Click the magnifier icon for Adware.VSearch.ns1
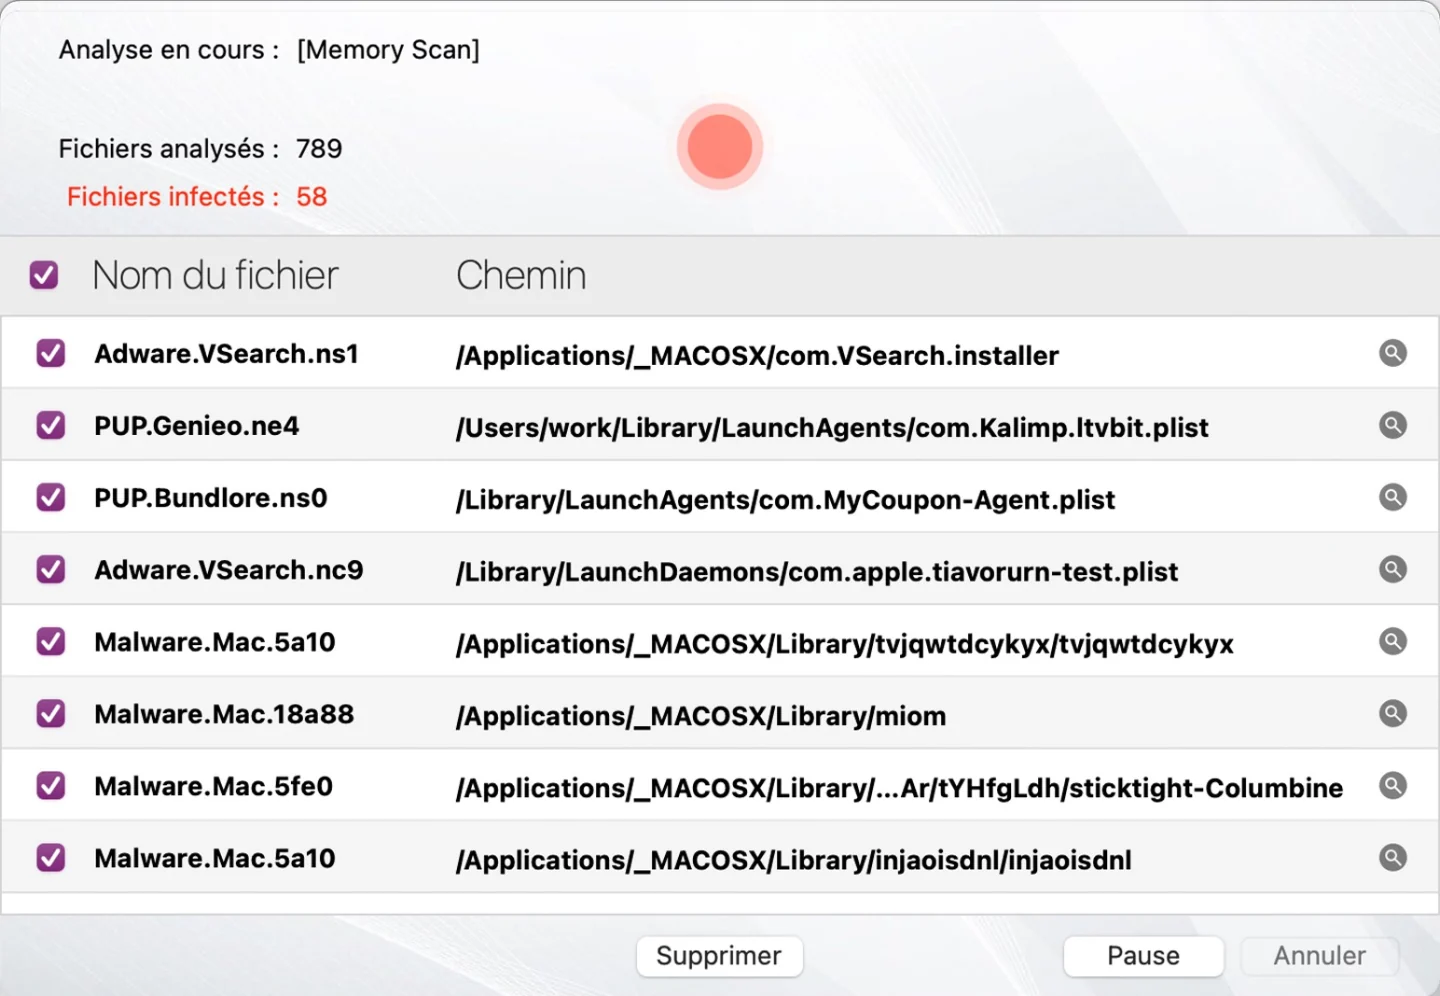 pos(1393,353)
